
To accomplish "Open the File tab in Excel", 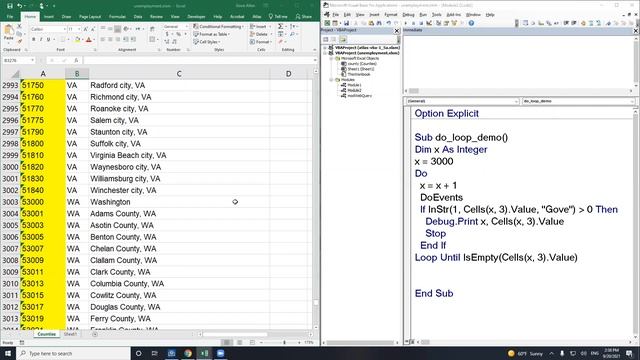I will pos(10,17).
